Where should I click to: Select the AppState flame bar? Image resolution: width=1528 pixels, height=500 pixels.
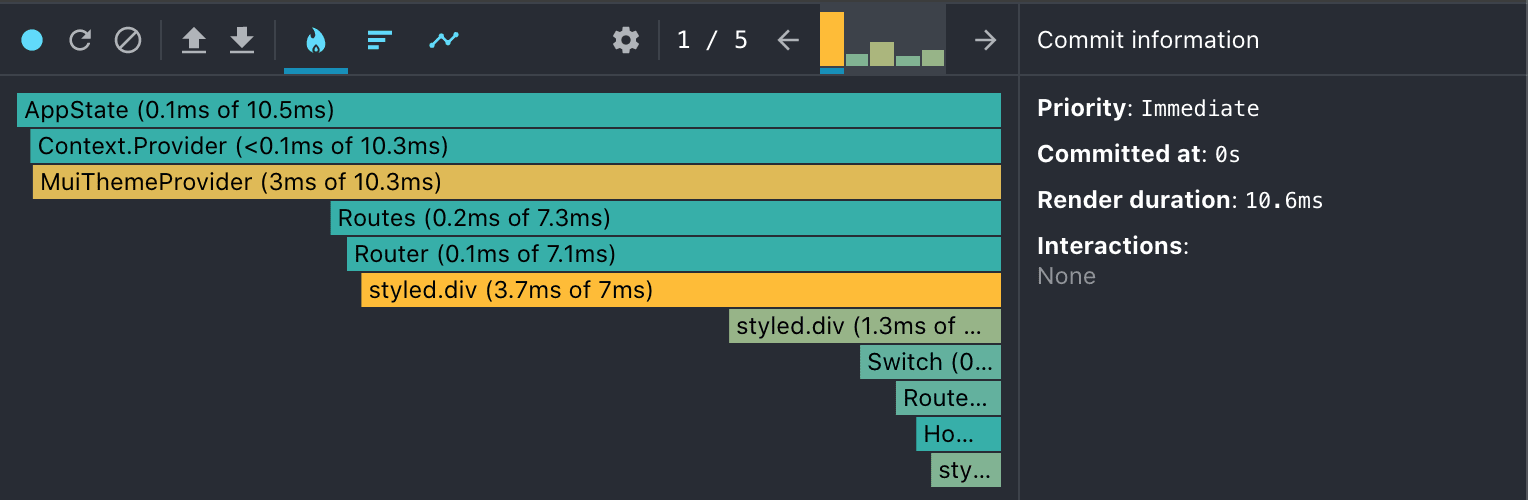pos(508,110)
